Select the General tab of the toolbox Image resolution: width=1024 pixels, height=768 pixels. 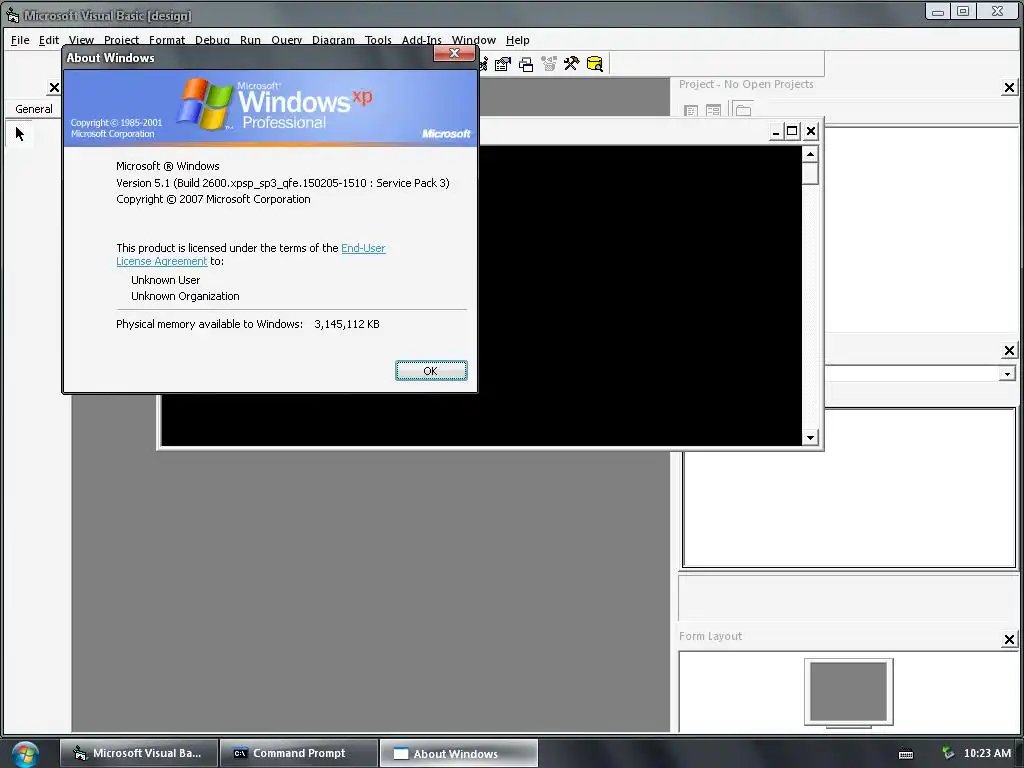pyautogui.click(x=34, y=109)
